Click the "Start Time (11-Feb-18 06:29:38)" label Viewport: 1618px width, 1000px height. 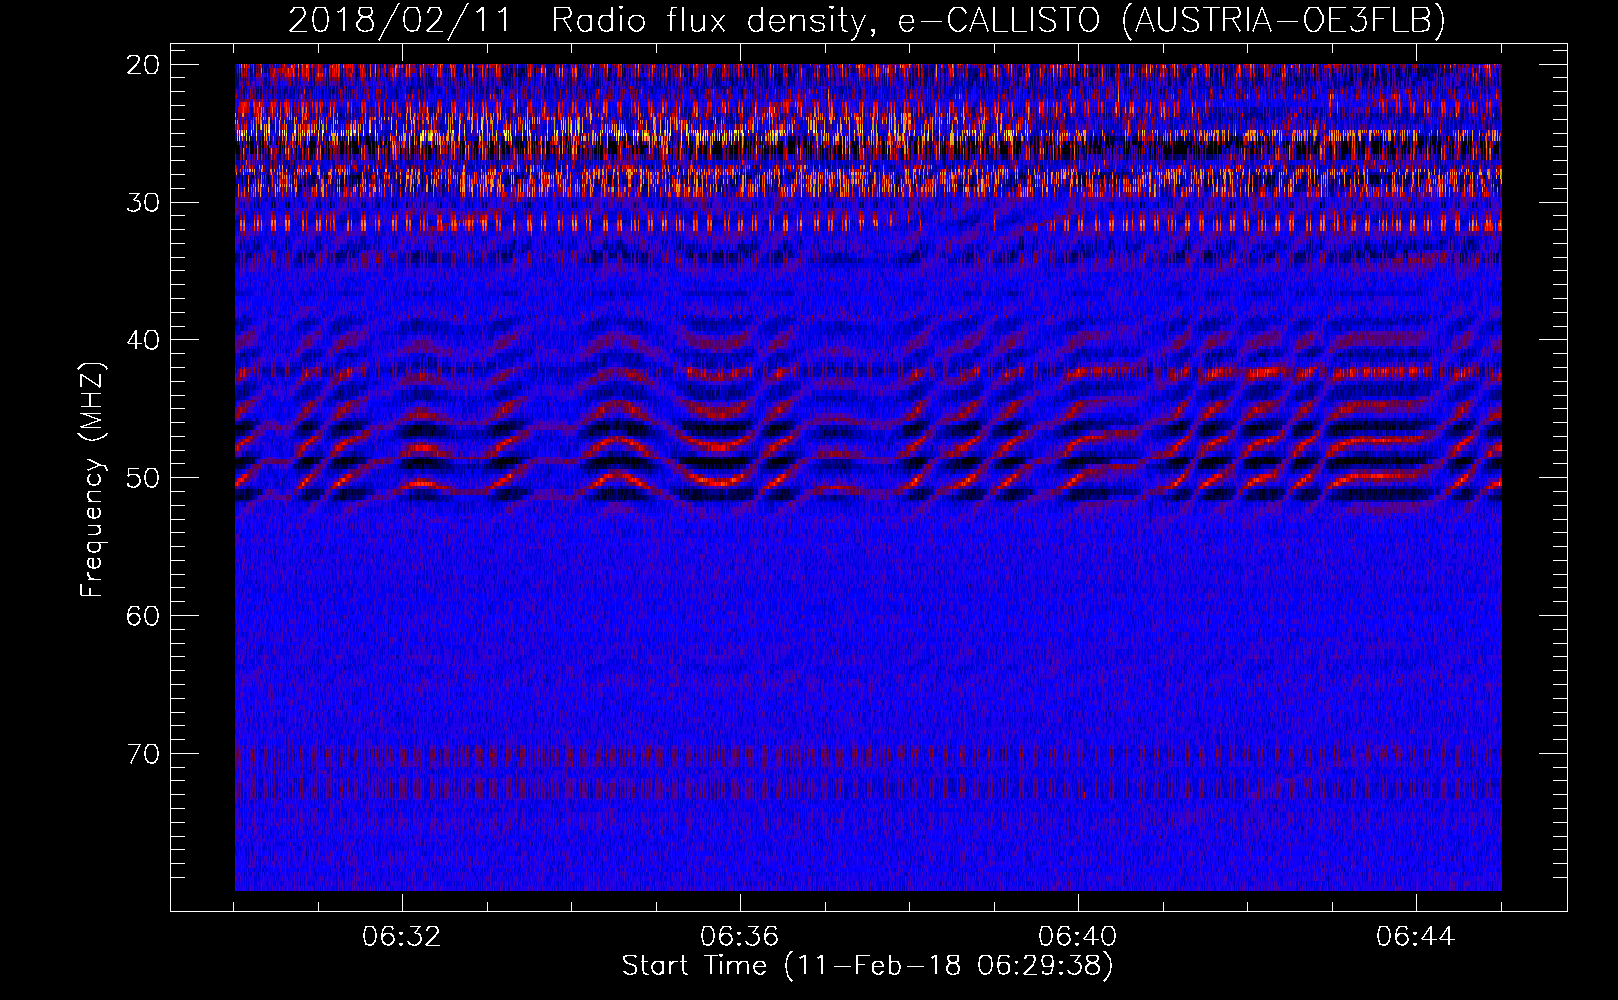pos(867,965)
